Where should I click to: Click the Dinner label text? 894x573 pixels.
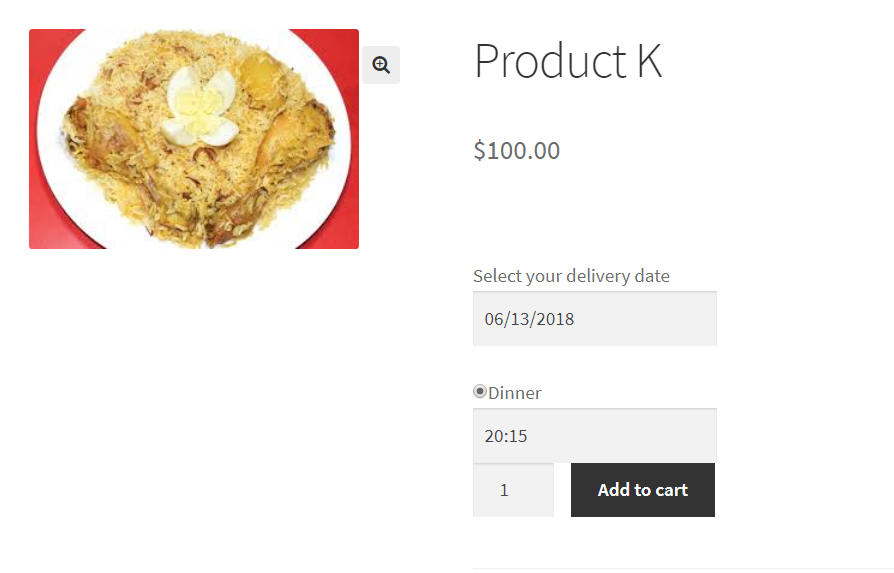[x=515, y=393]
